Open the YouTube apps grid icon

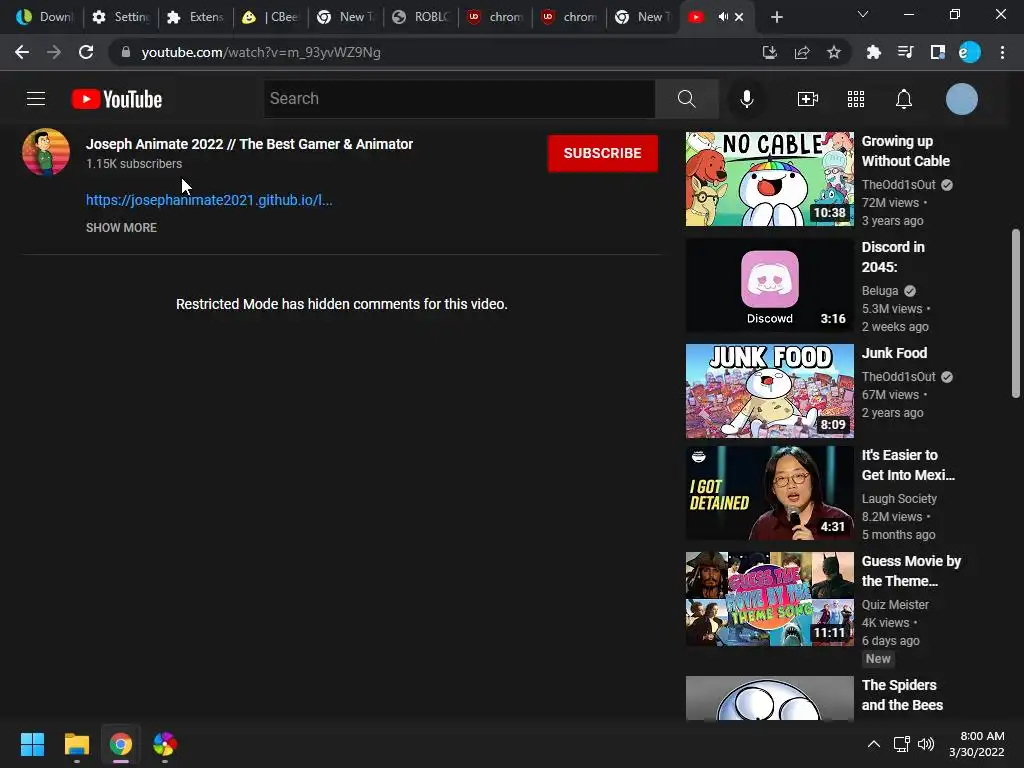coord(856,99)
